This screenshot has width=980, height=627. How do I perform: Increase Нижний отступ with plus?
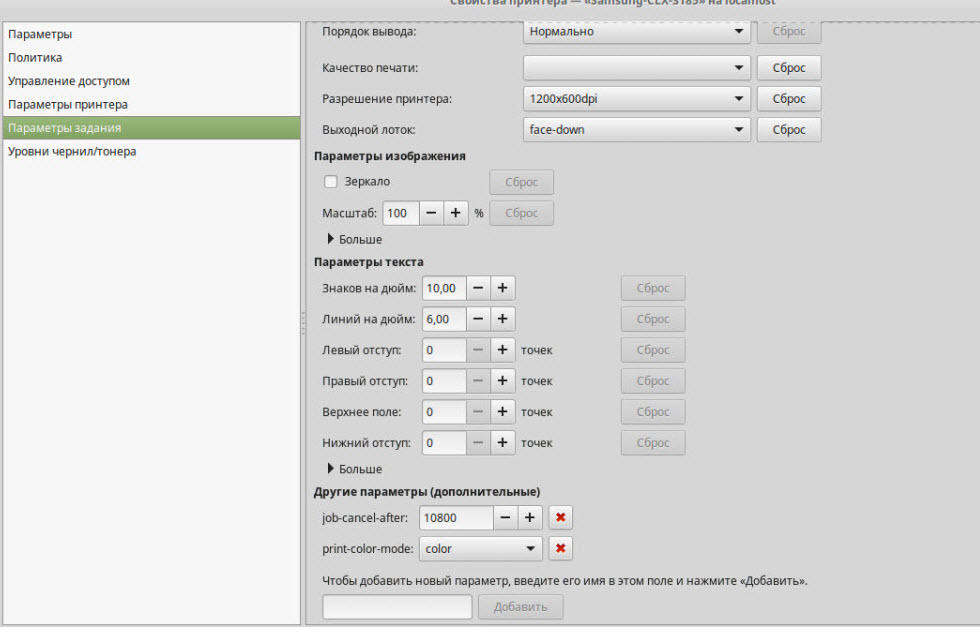tap(502, 443)
